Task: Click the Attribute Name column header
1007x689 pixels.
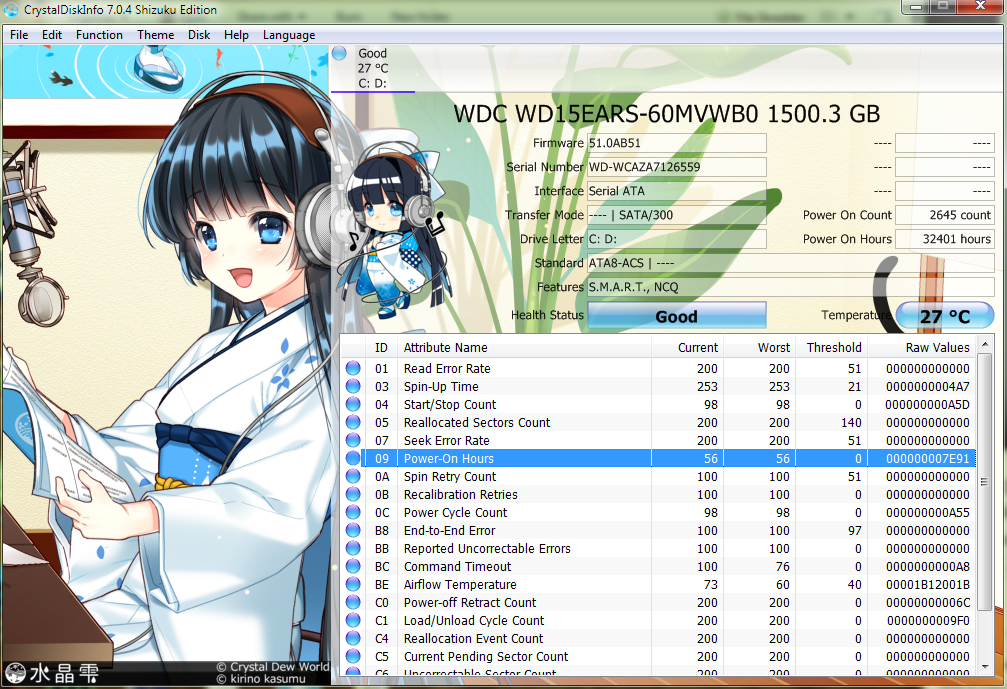Action: [524, 347]
